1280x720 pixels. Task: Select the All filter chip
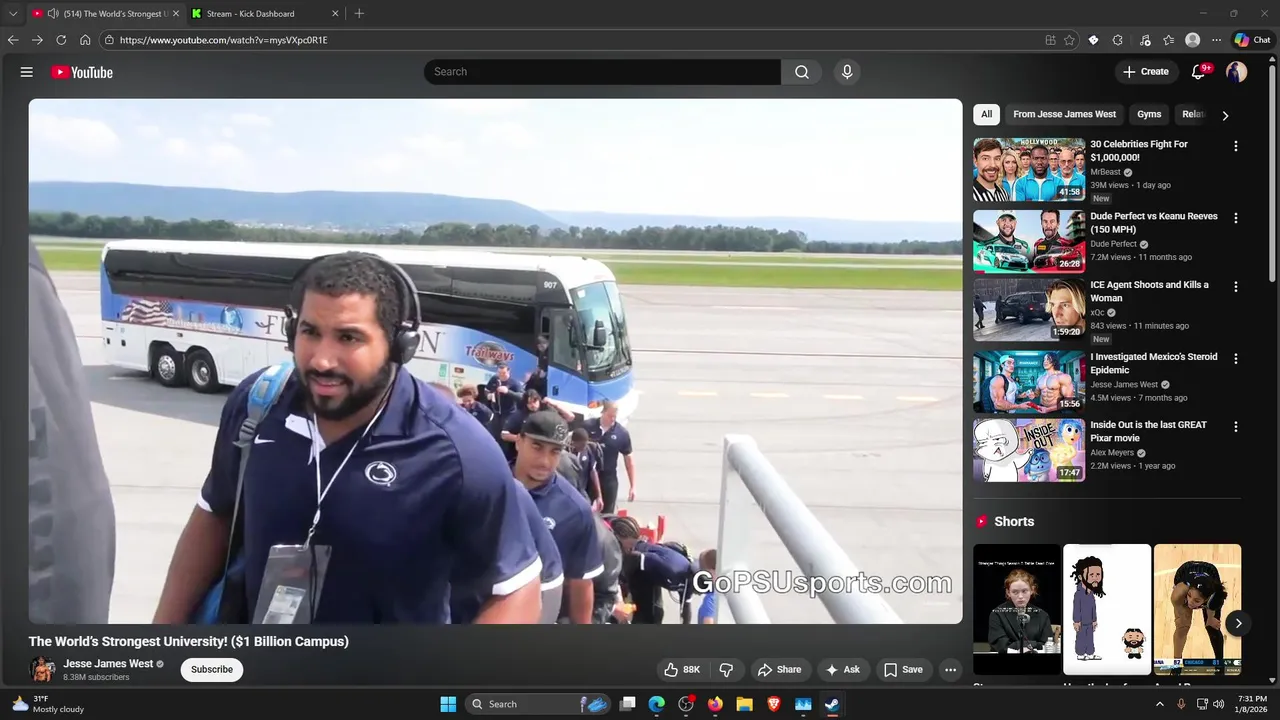(x=986, y=114)
